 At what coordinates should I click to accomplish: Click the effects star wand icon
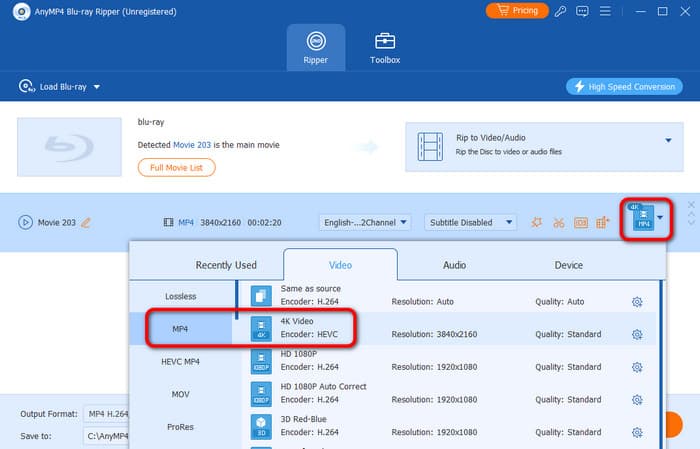(537, 222)
